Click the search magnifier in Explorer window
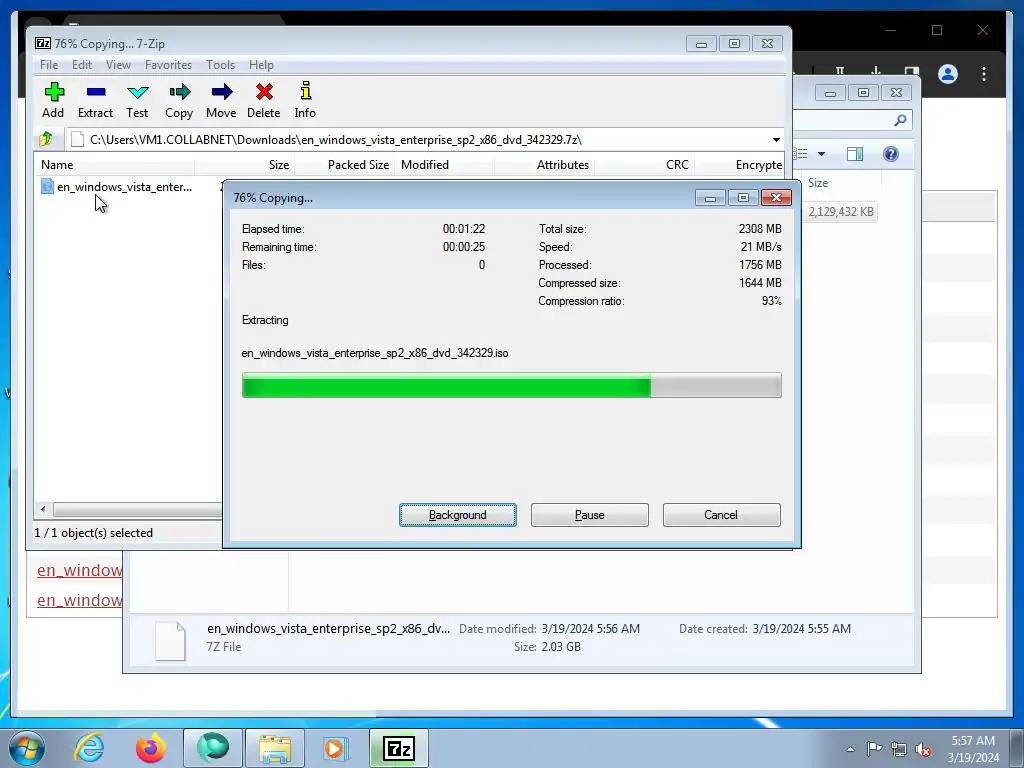Viewport: 1024px width, 768px height. coord(901,120)
